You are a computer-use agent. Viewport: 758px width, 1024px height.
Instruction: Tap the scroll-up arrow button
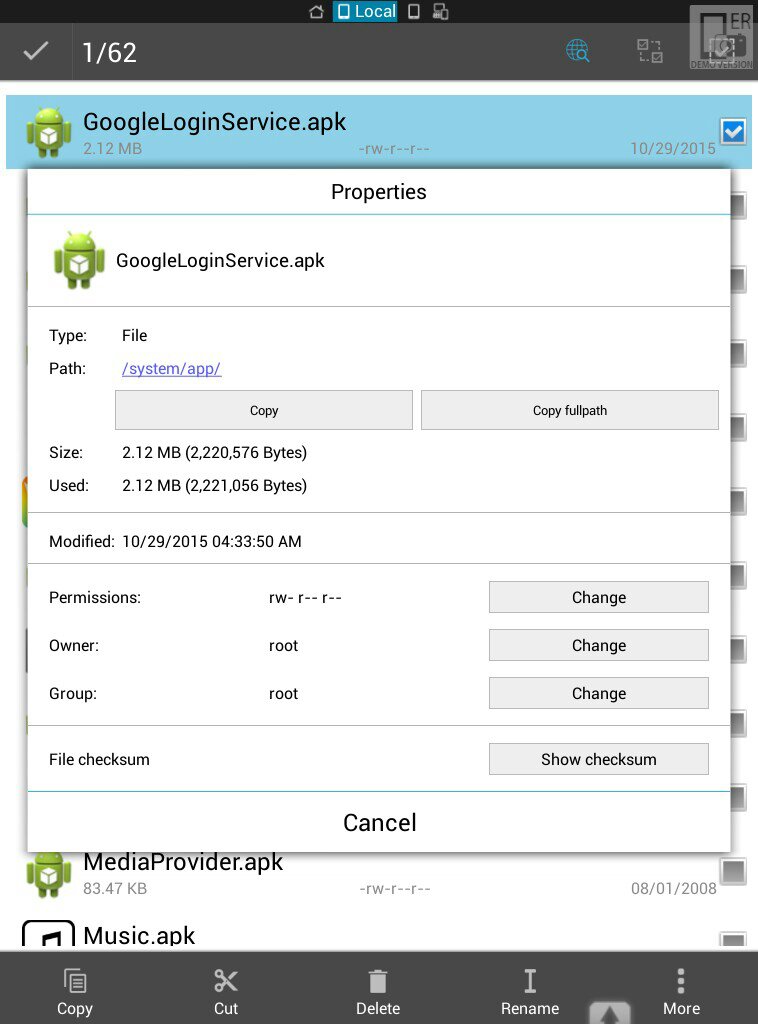(x=610, y=1013)
